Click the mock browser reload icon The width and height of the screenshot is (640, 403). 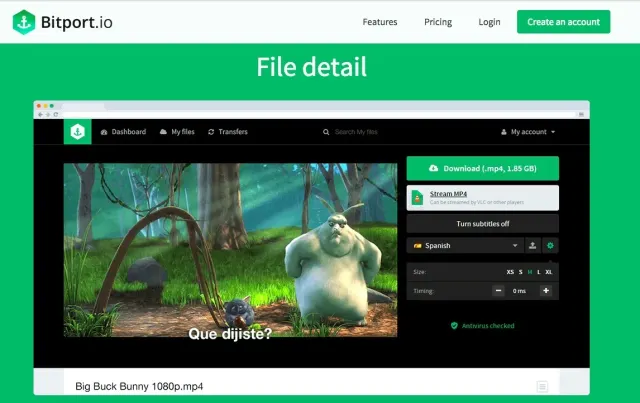tap(56, 115)
